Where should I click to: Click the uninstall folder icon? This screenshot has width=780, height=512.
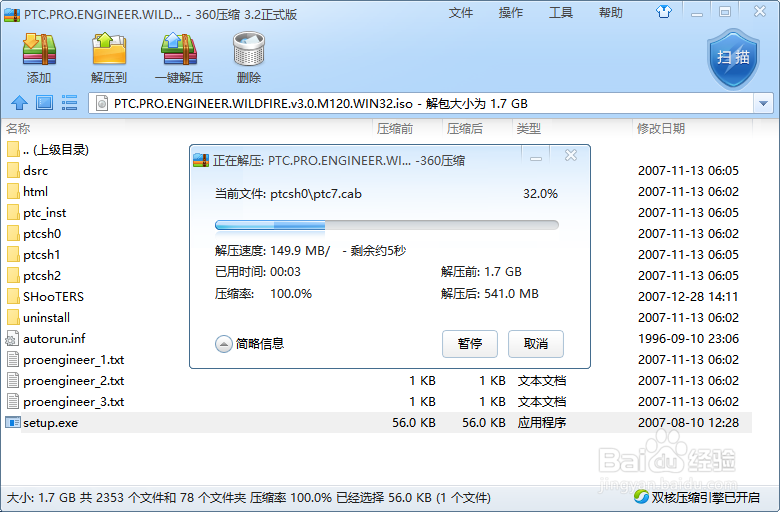pyautogui.click(x=13, y=317)
